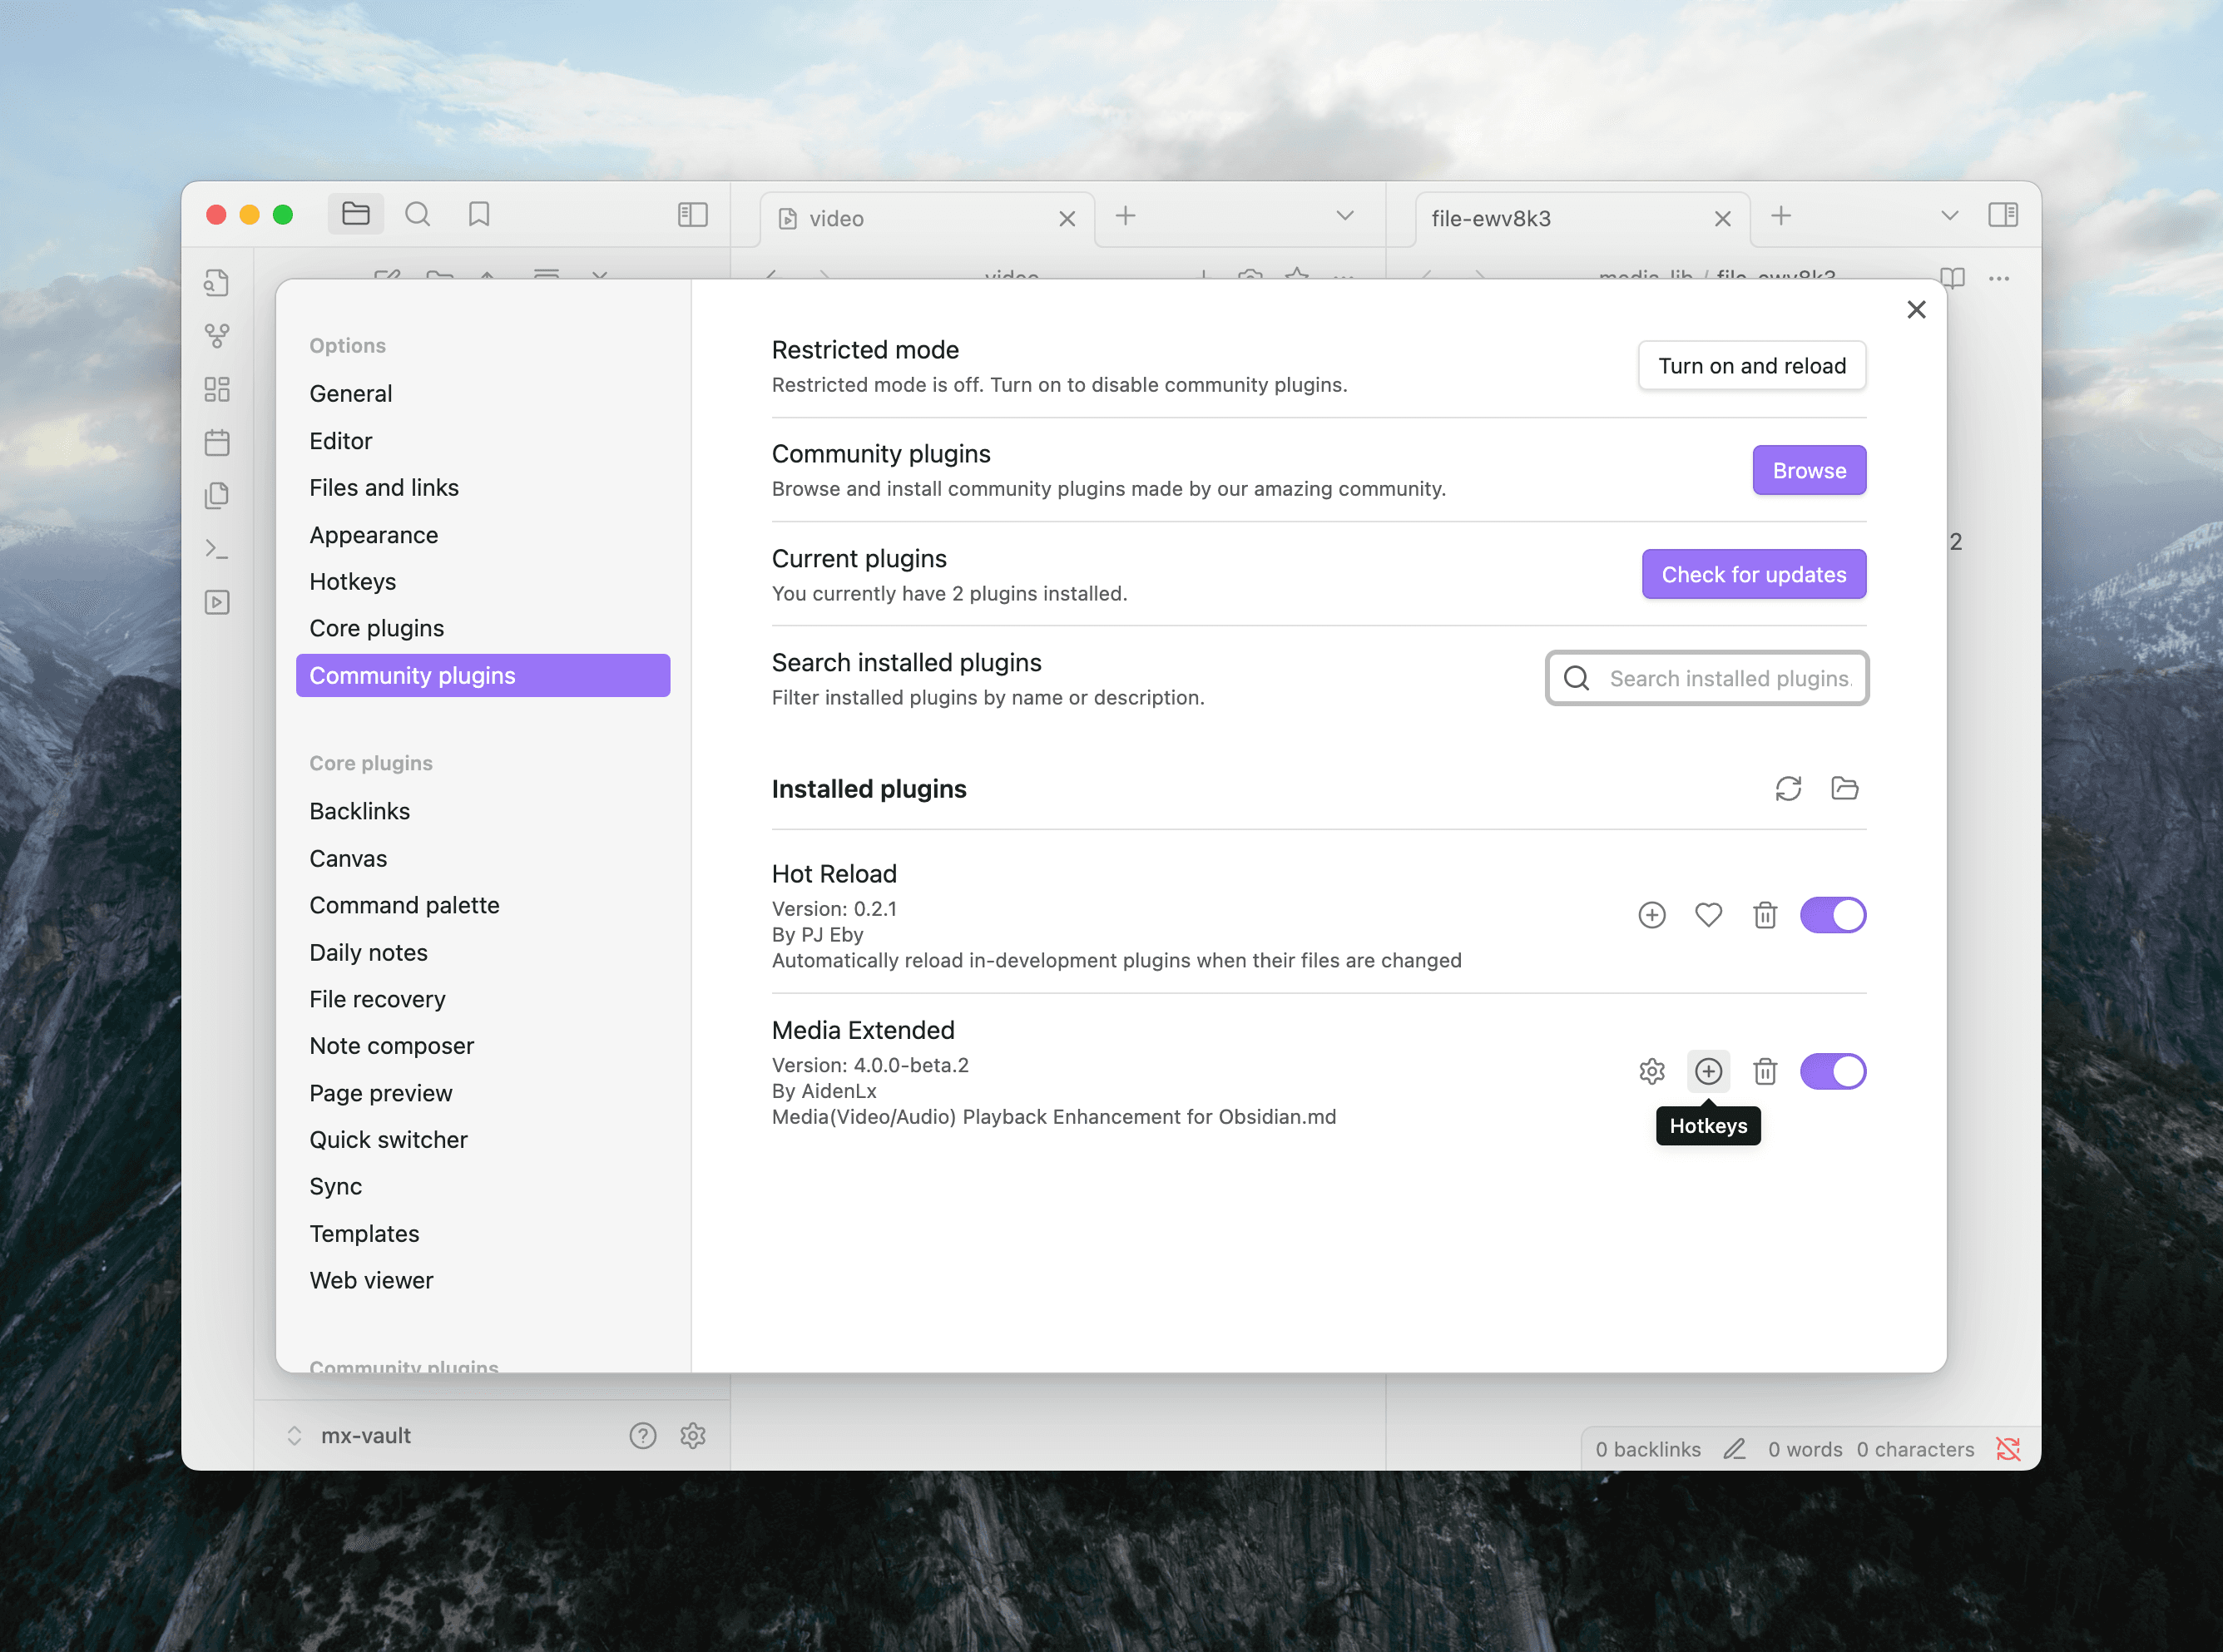Expand the mx-vault vault switcher

tap(350, 1435)
